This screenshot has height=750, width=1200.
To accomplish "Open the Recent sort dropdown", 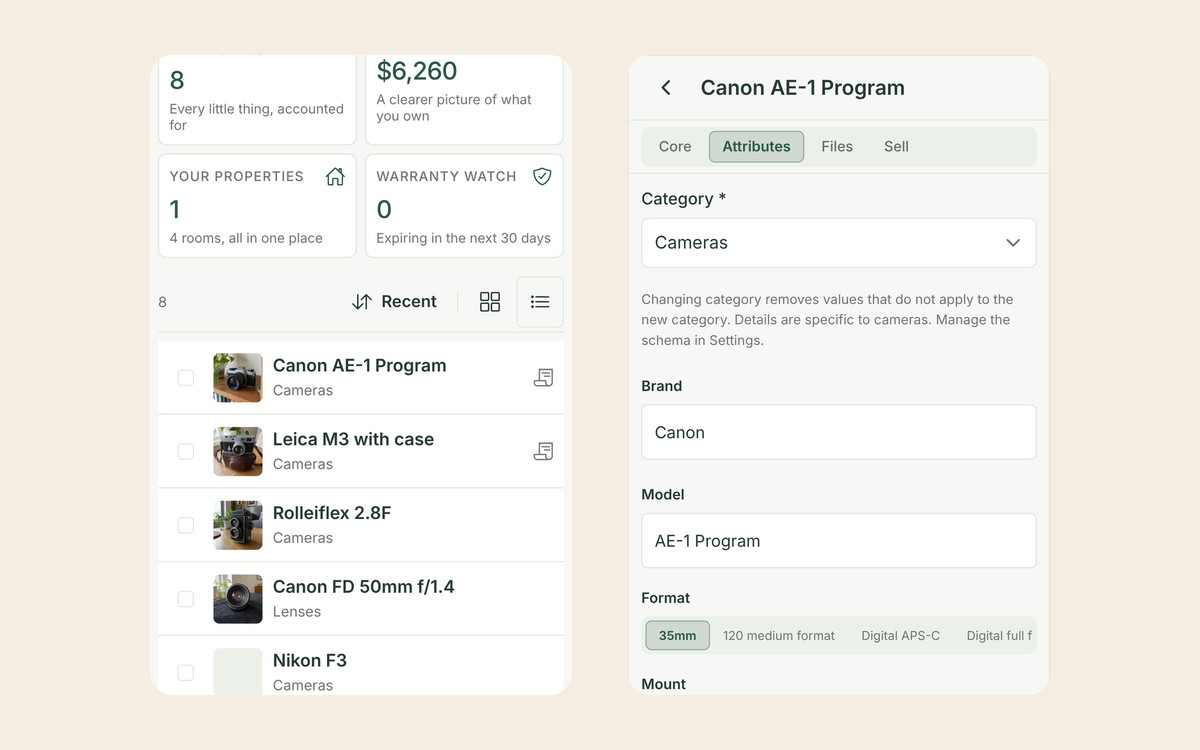I will pyautogui.click(x=395, y=302).
